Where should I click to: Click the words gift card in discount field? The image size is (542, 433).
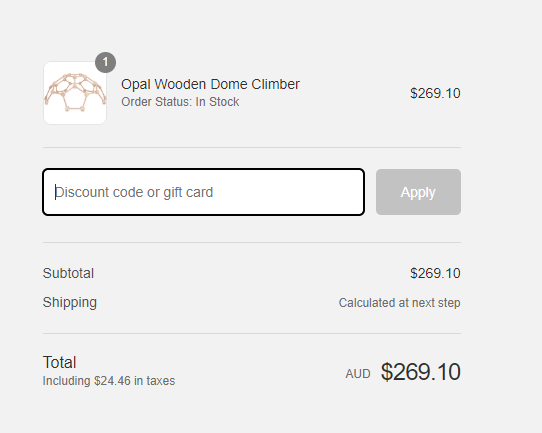pyautogui.click(x=188, y=193)
